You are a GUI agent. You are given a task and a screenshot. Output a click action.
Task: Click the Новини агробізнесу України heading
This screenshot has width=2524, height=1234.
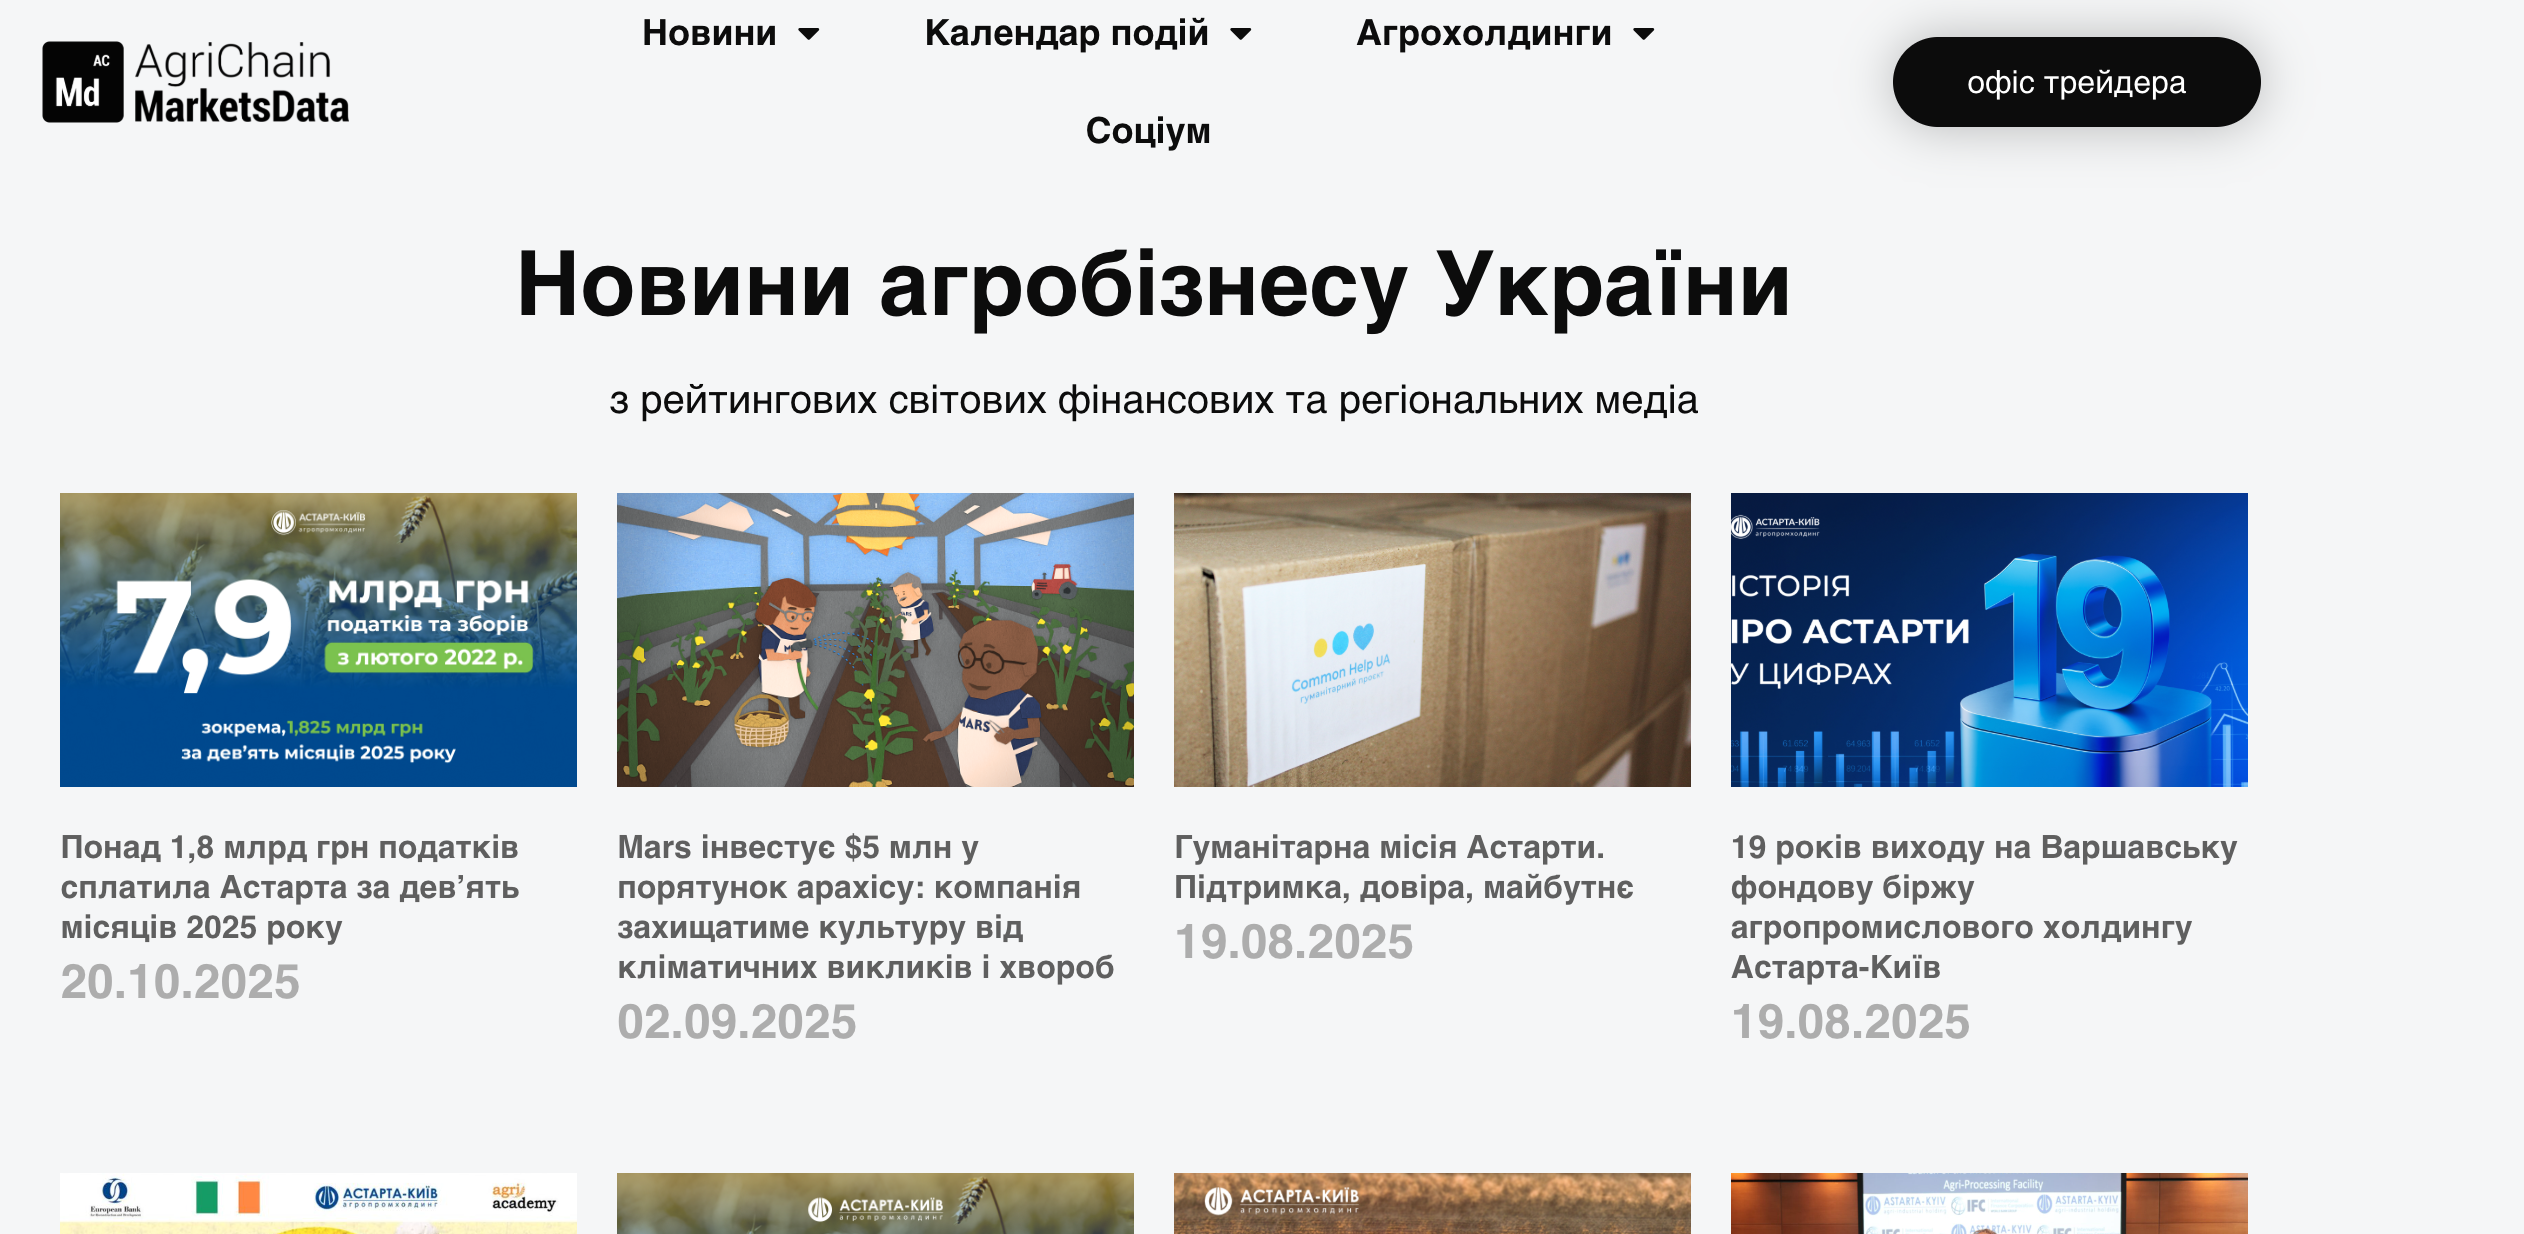point(1153,285)
